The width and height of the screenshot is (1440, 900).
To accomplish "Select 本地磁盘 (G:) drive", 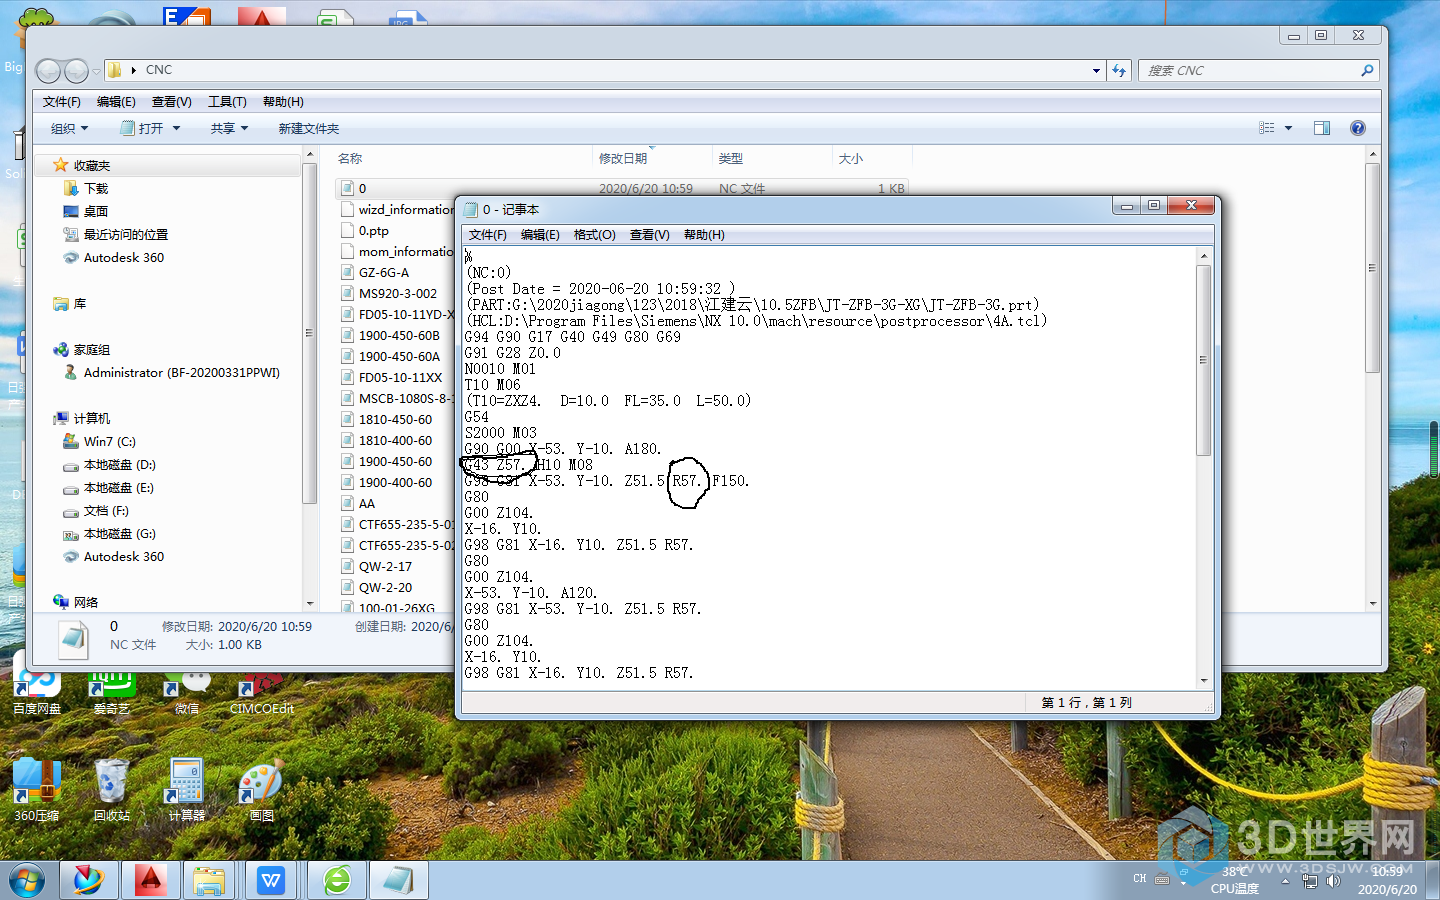I will (x=119, y=533).
